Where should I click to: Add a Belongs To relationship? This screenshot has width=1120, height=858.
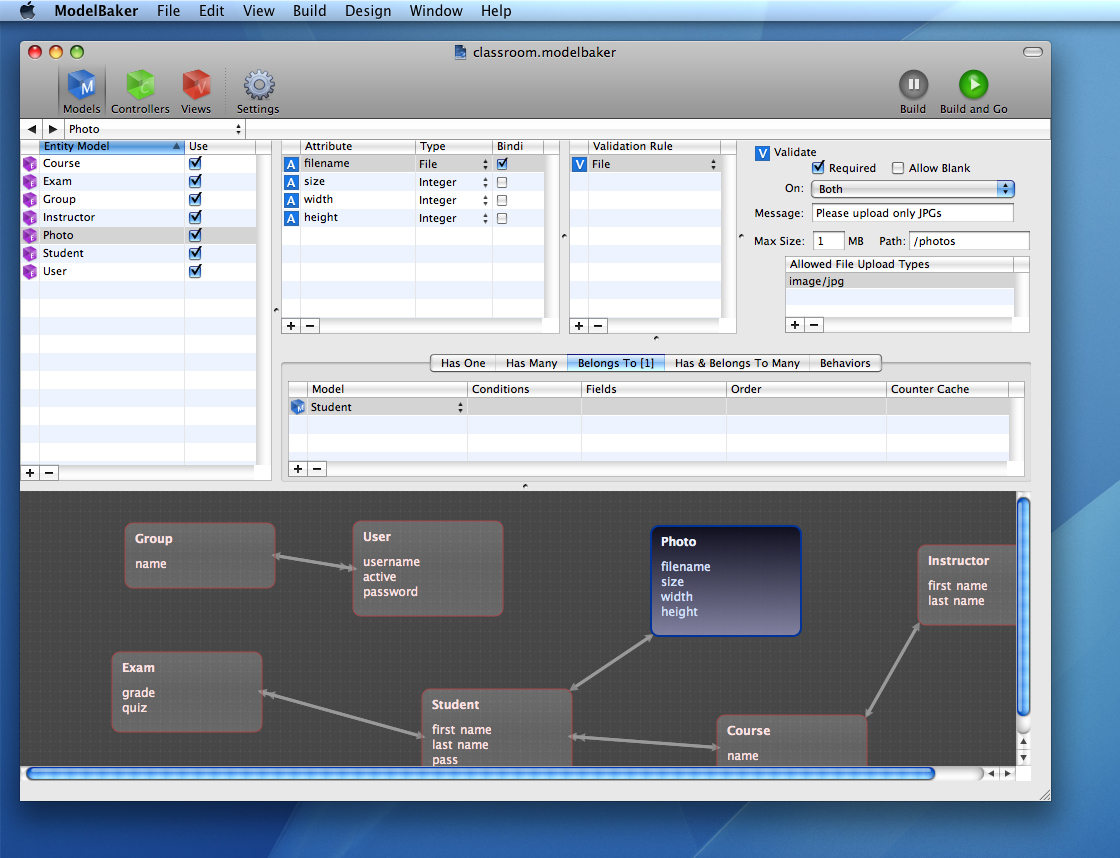(x=298, y=469)
